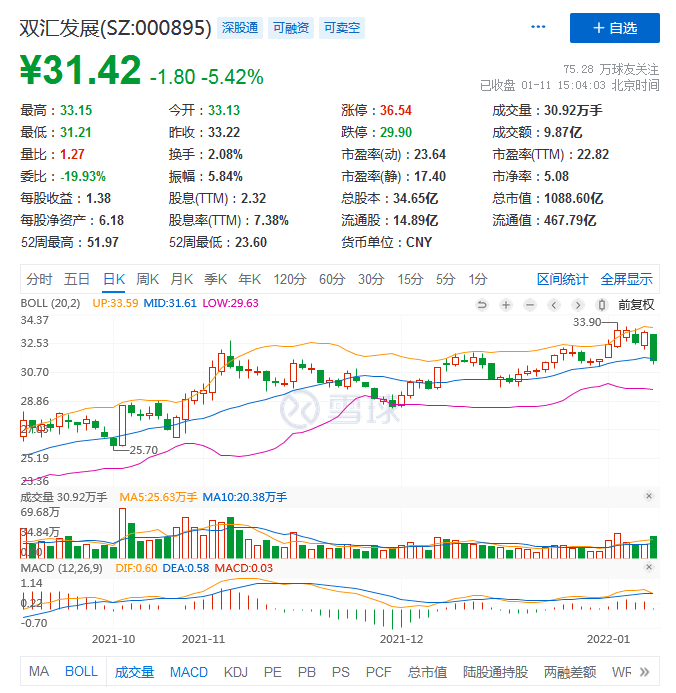The image size is (676, 693).
Task: Toggle the 两融差额 indicator
Action: pyautogui.click(x=570, y=672)
